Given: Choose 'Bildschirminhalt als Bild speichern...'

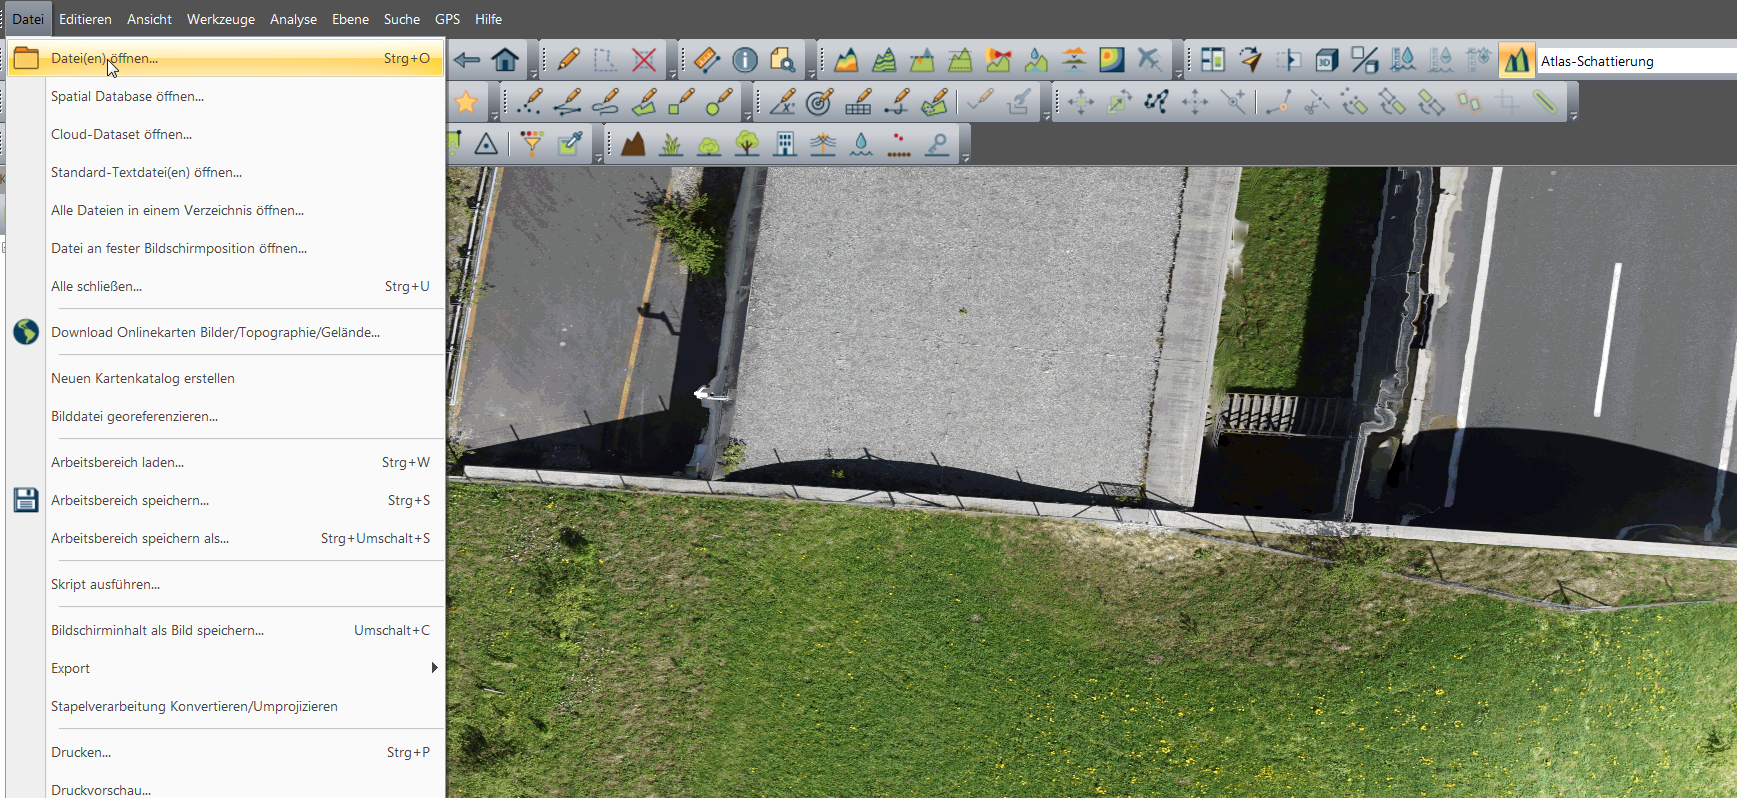Looking at the screenshot, I should tap(226, 630).
